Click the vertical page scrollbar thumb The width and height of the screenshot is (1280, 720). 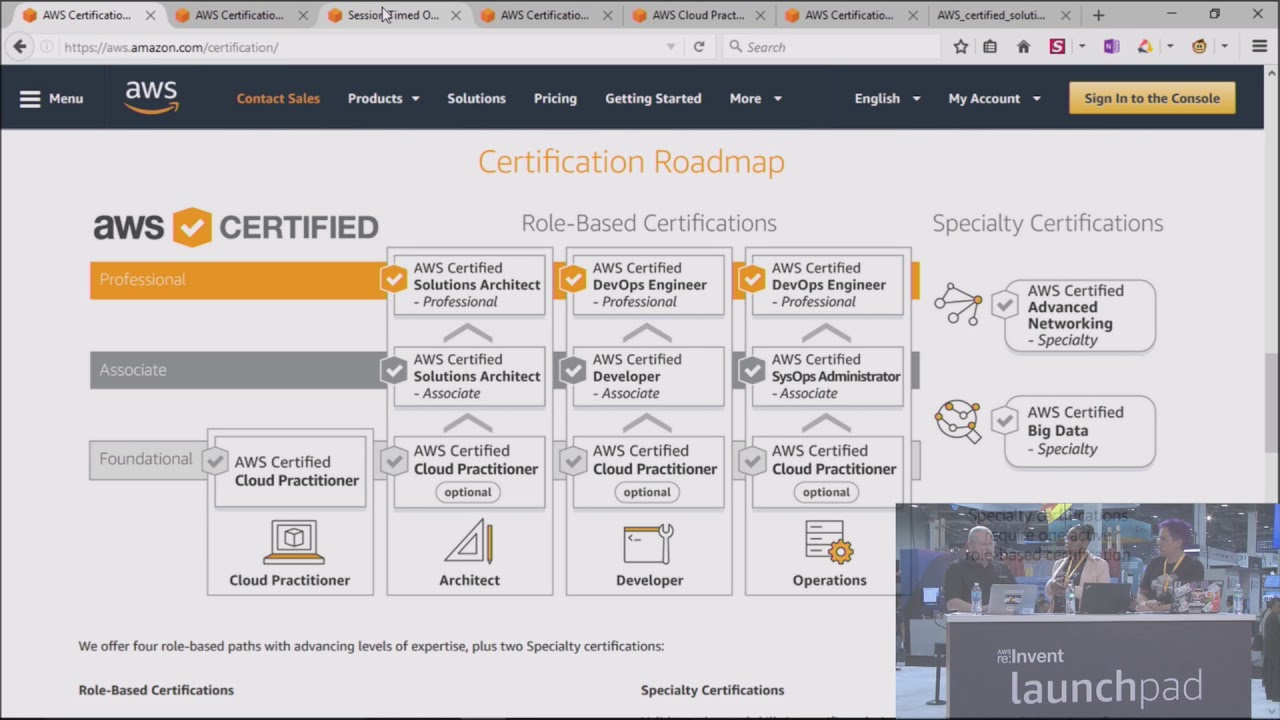[1272, 402]
